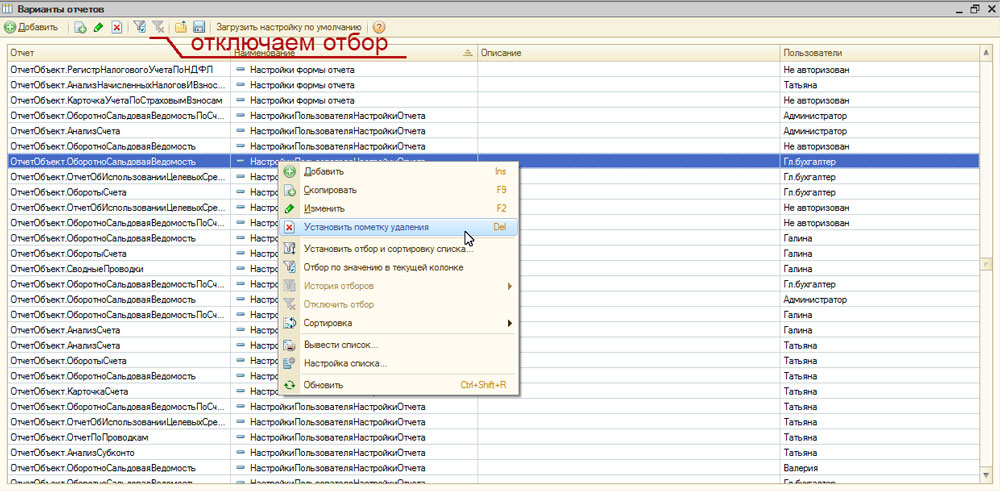
Task: Click Настройка списка menu entry
Action: click(345, 363)
